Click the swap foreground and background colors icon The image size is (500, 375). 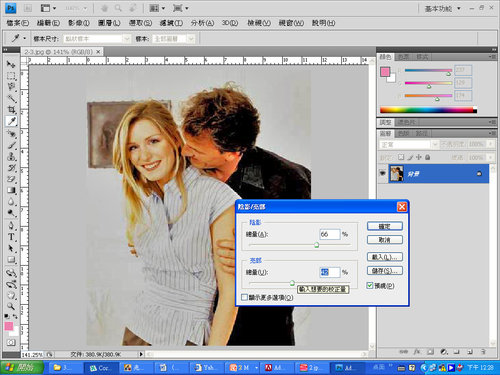point(15,316)
